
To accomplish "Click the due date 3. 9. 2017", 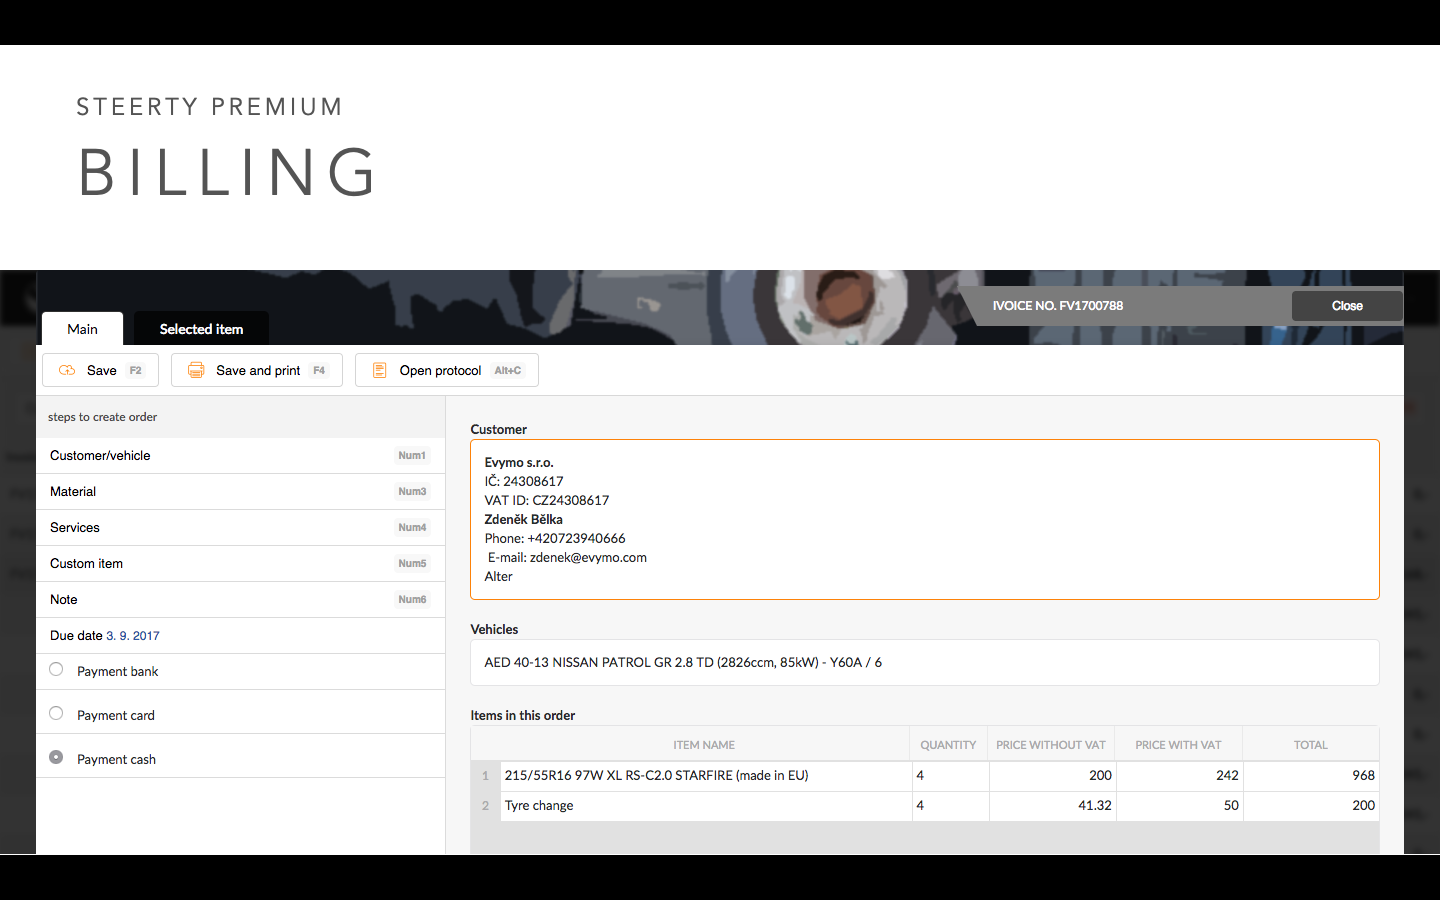I will [x=133, y=636].
